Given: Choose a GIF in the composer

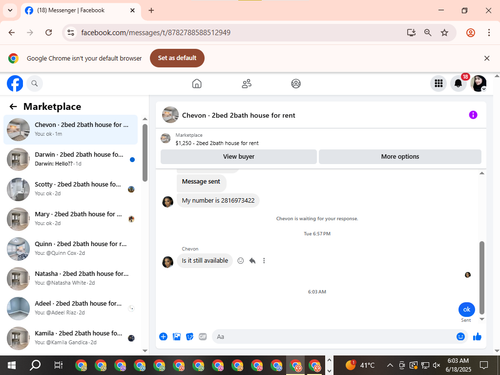Looking at the screenshot, I should click(x=203, y=337).
